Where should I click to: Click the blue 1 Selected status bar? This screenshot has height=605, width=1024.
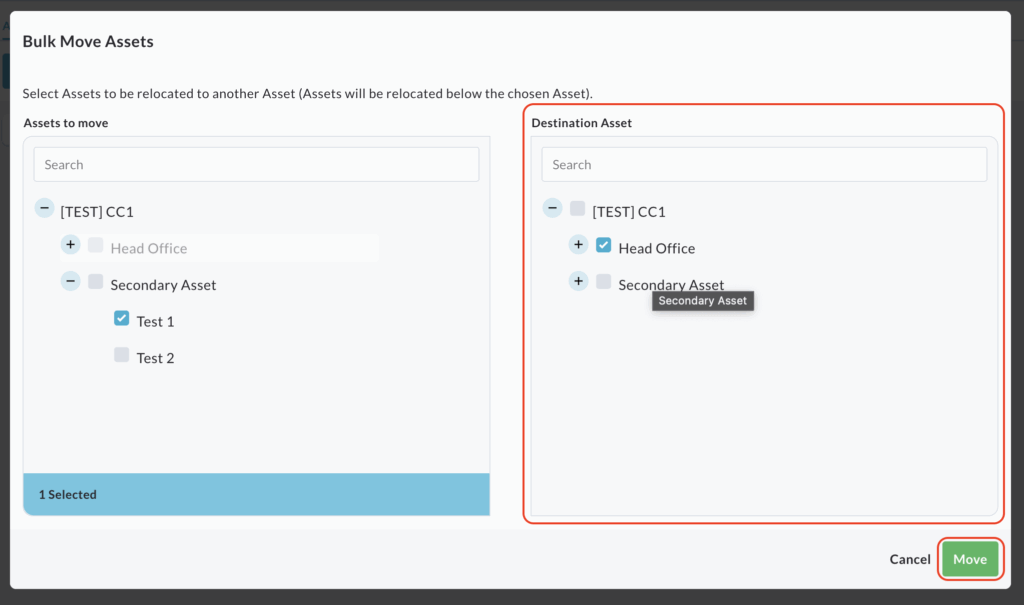tap(256, 494)
